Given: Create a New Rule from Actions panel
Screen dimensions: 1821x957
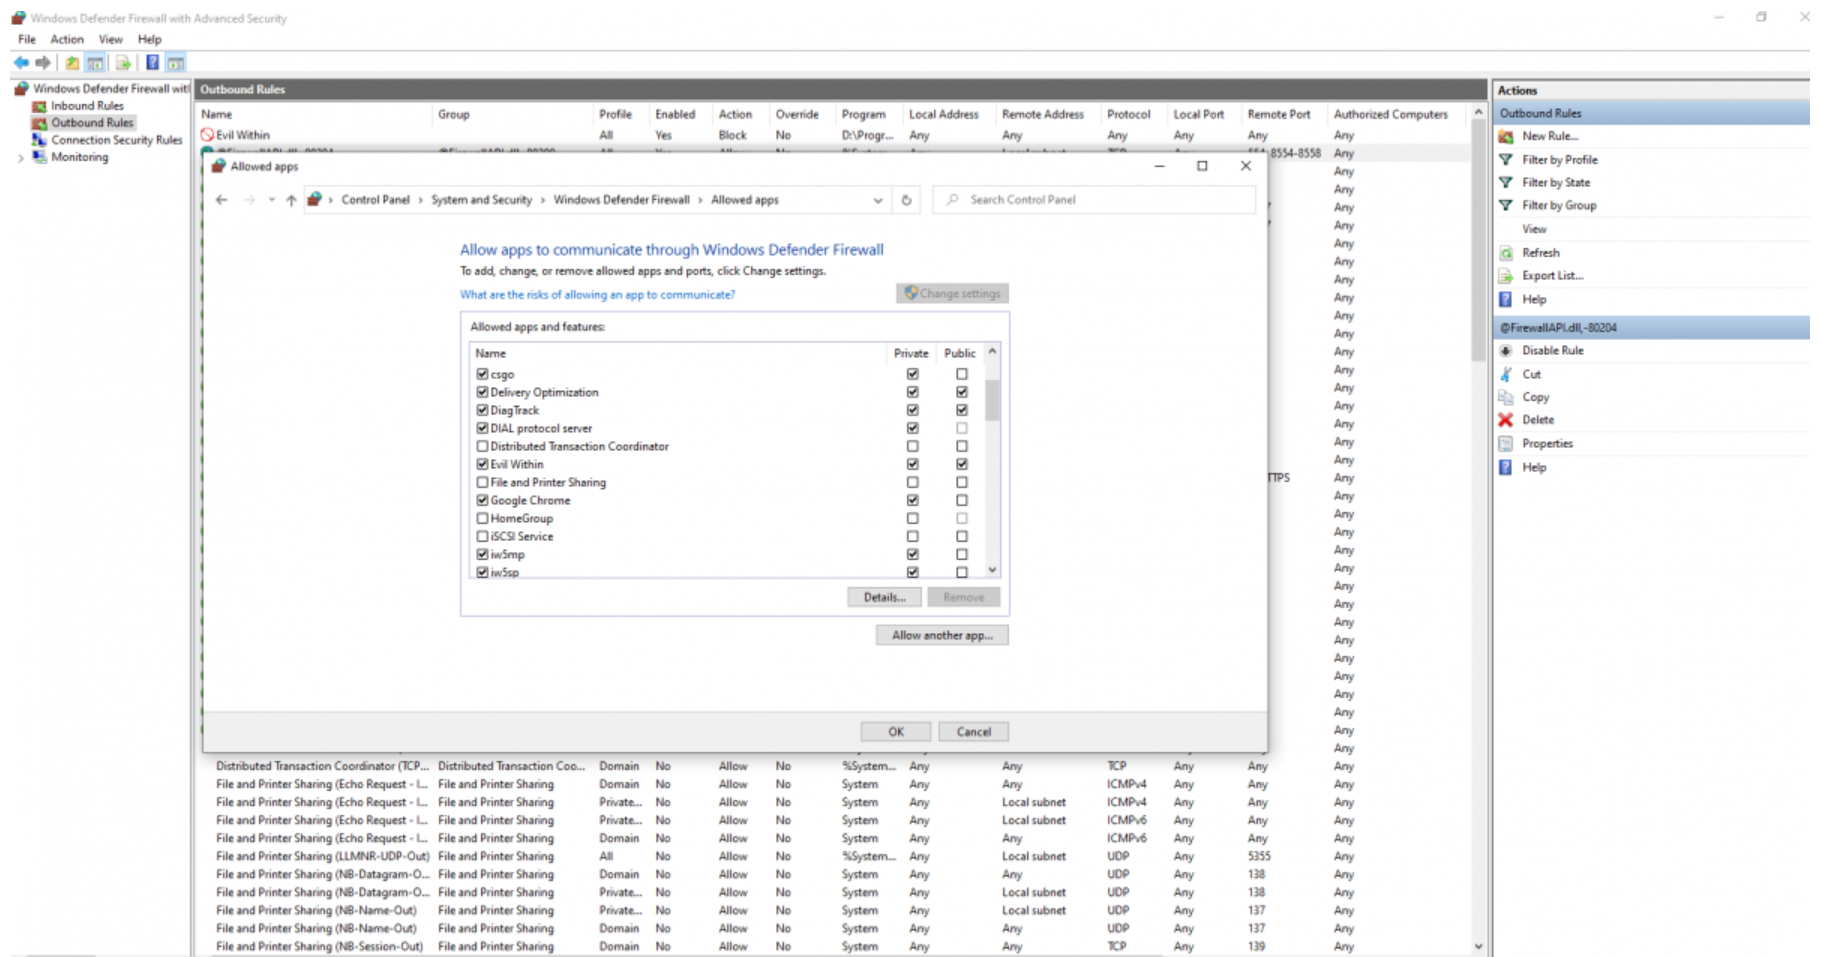Looking at the screenshot, I should pyautogui.click(x=1551, y=136).
